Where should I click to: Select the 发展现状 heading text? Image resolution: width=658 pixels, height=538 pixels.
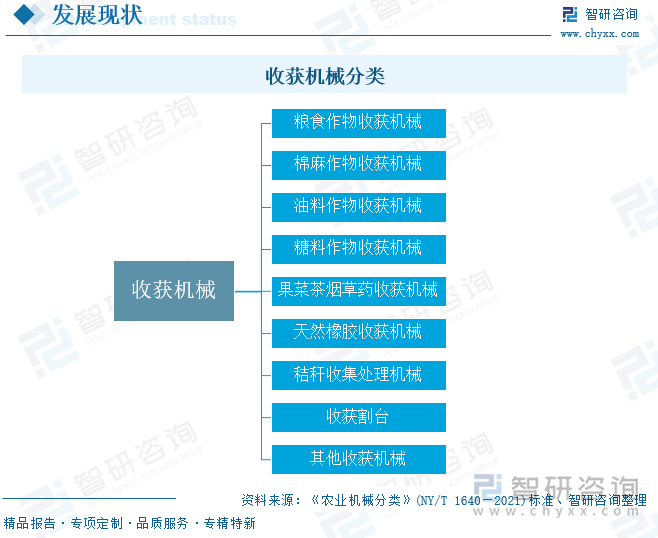pos(96,15)
